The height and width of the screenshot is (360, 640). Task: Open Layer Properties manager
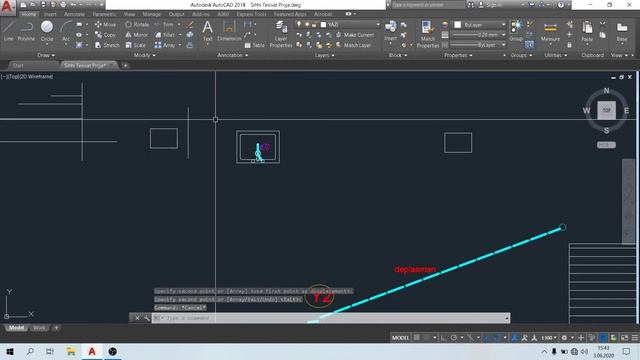tap(281, 34)
